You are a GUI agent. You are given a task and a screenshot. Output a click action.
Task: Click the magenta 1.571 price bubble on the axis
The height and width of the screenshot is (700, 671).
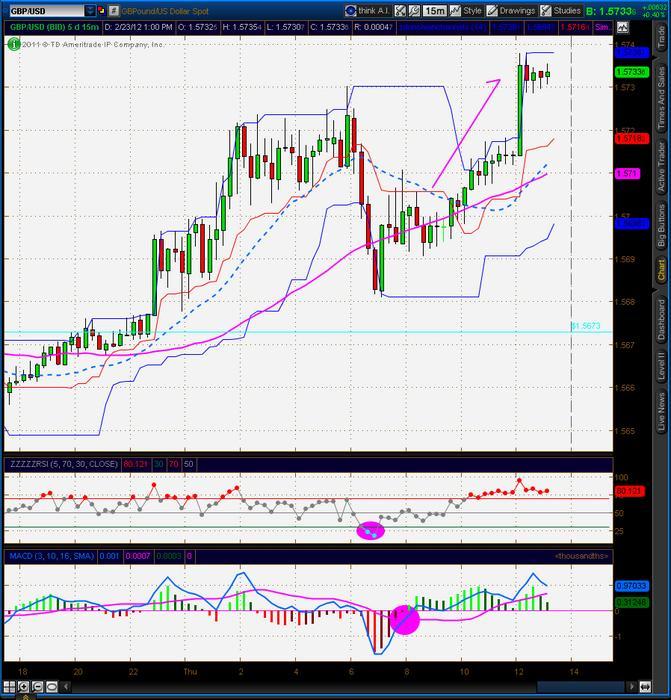(628, 173)
